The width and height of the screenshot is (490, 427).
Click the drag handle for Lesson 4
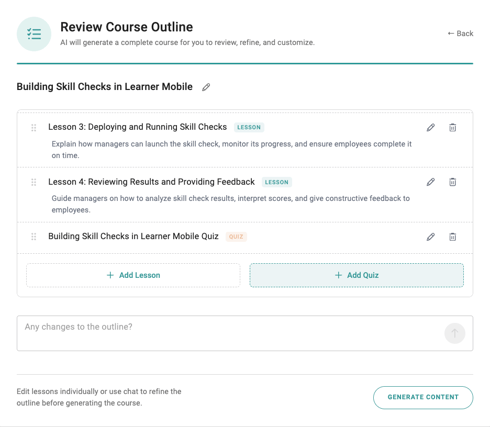(x=34, y=182)
